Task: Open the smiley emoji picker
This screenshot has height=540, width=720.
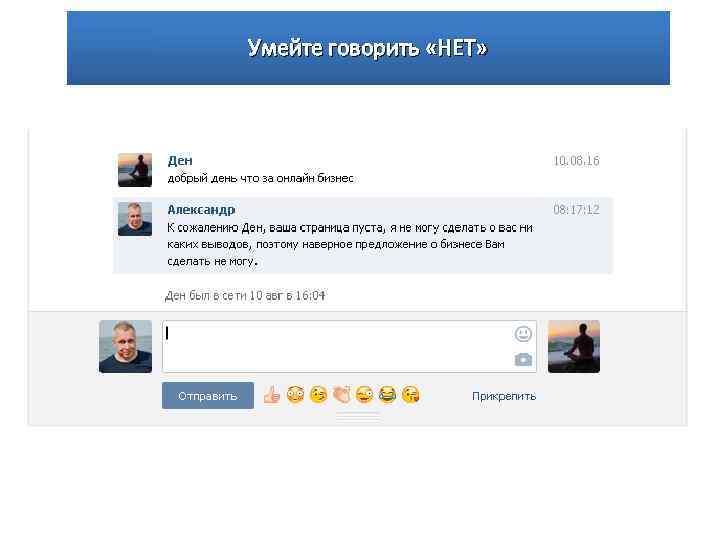Action: (x=523, y=334)
